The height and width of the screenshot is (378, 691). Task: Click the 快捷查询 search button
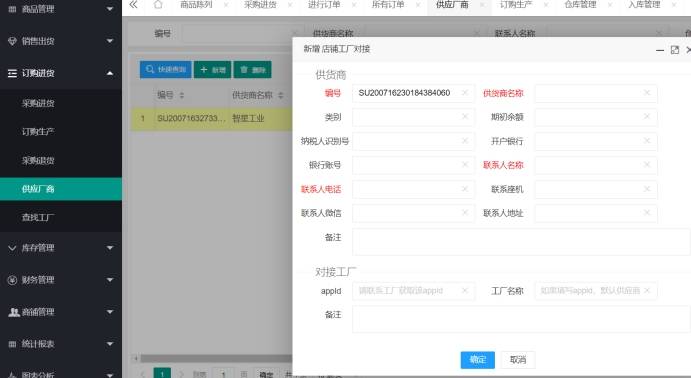click(x=166, y=70)
